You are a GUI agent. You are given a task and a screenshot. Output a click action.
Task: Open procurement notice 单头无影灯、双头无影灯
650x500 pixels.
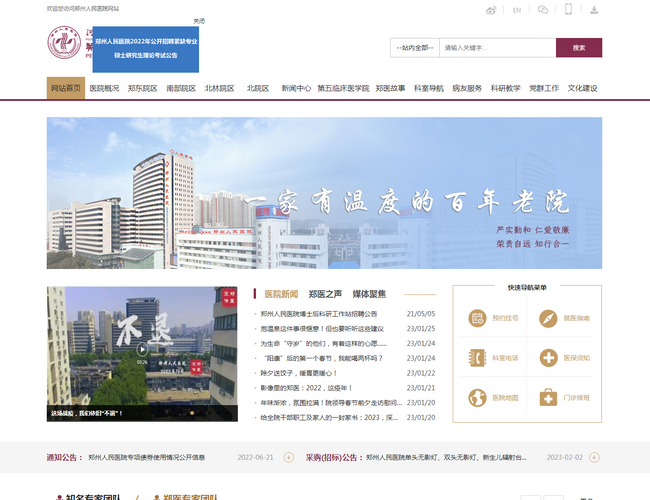[446, 458]
